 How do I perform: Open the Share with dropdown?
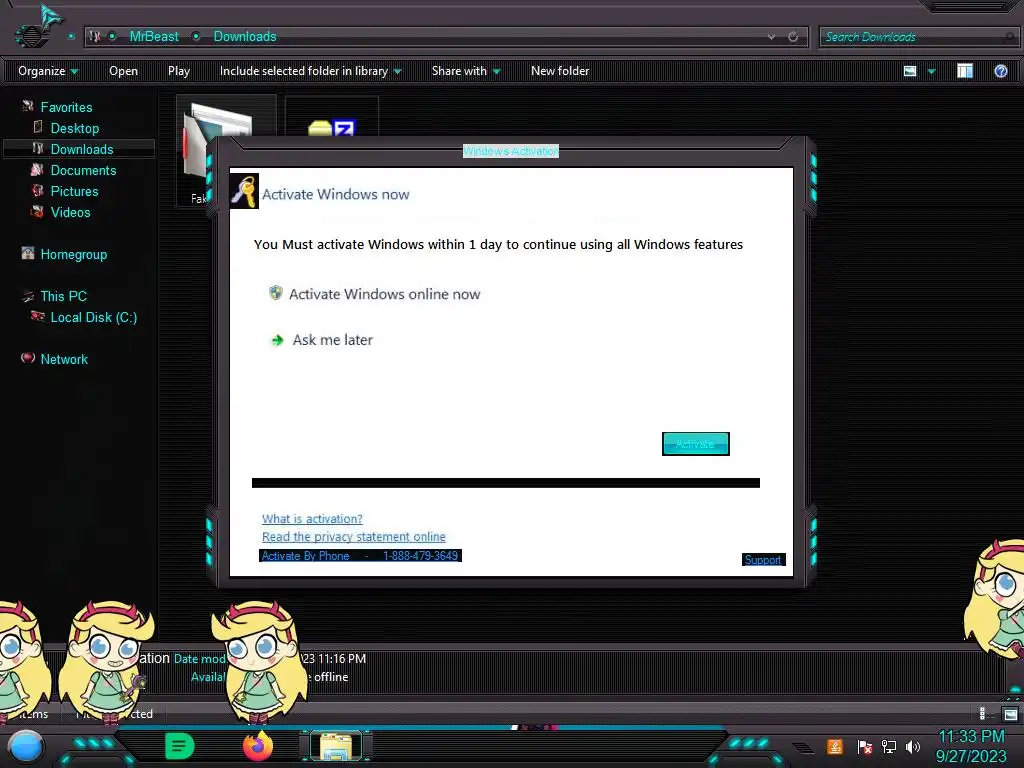pyautogui.click(x=466, y=71)
